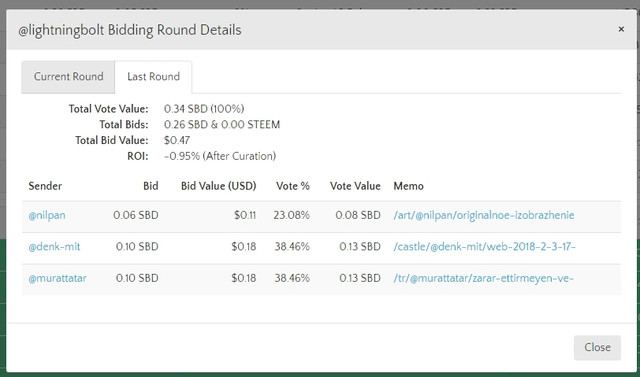Switch to the Current Round tab

tap(68, 77)
